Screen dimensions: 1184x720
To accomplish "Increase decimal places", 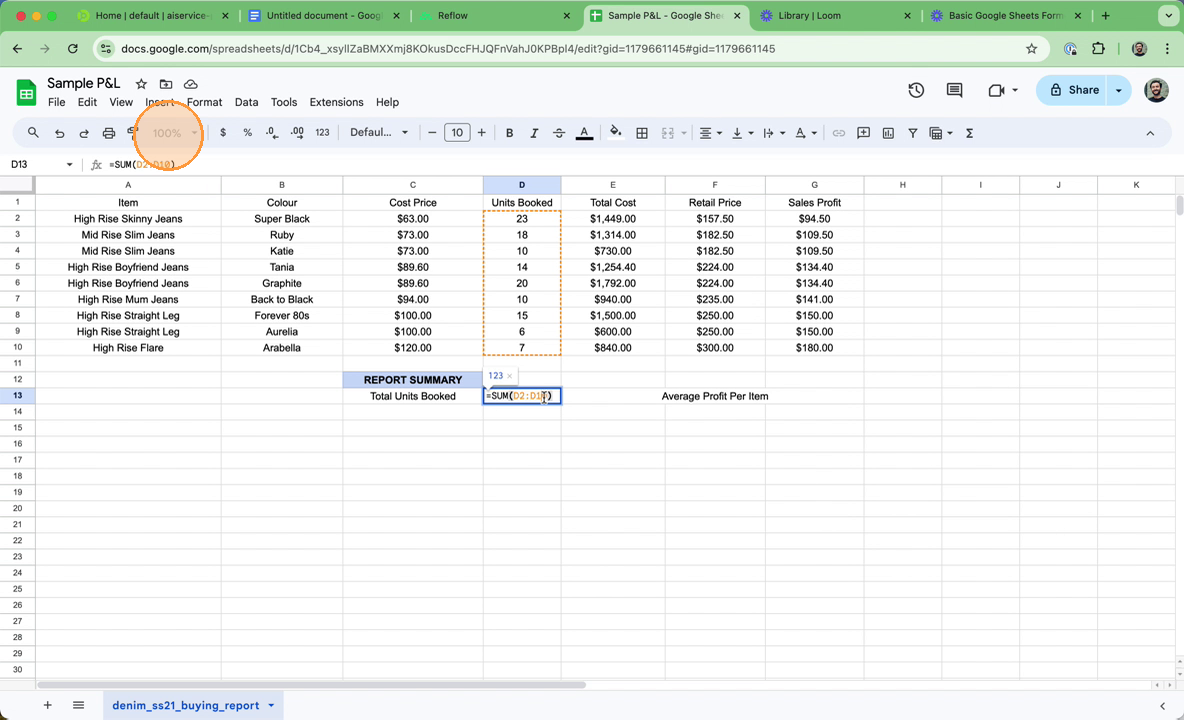I will (298, 133).
